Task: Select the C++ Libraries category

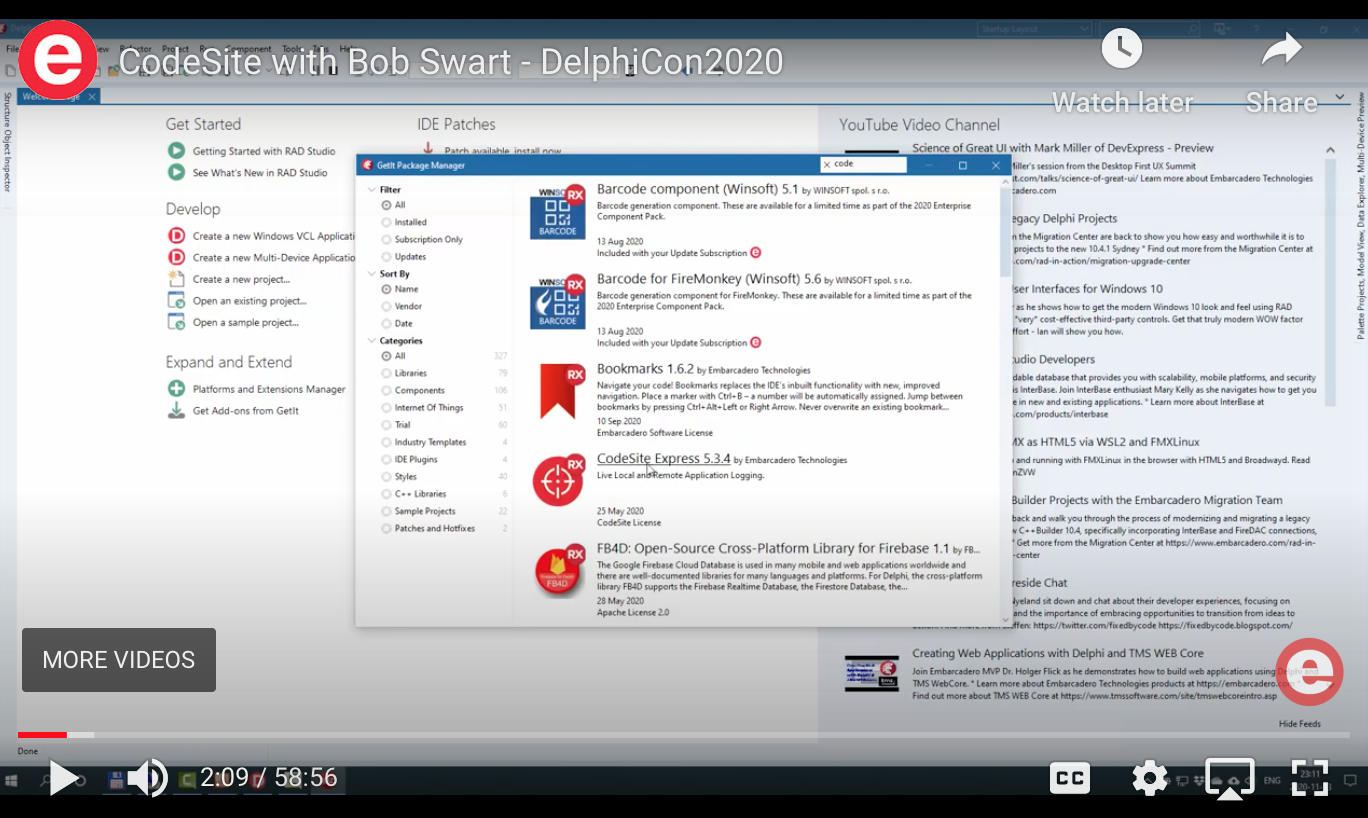Action: tap(387, 494)
